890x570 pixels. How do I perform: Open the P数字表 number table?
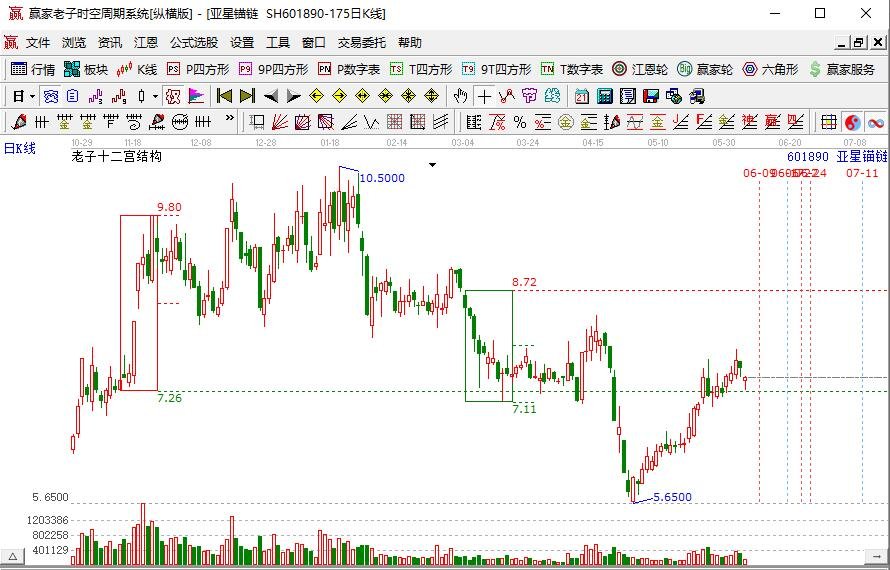point(349,69)
